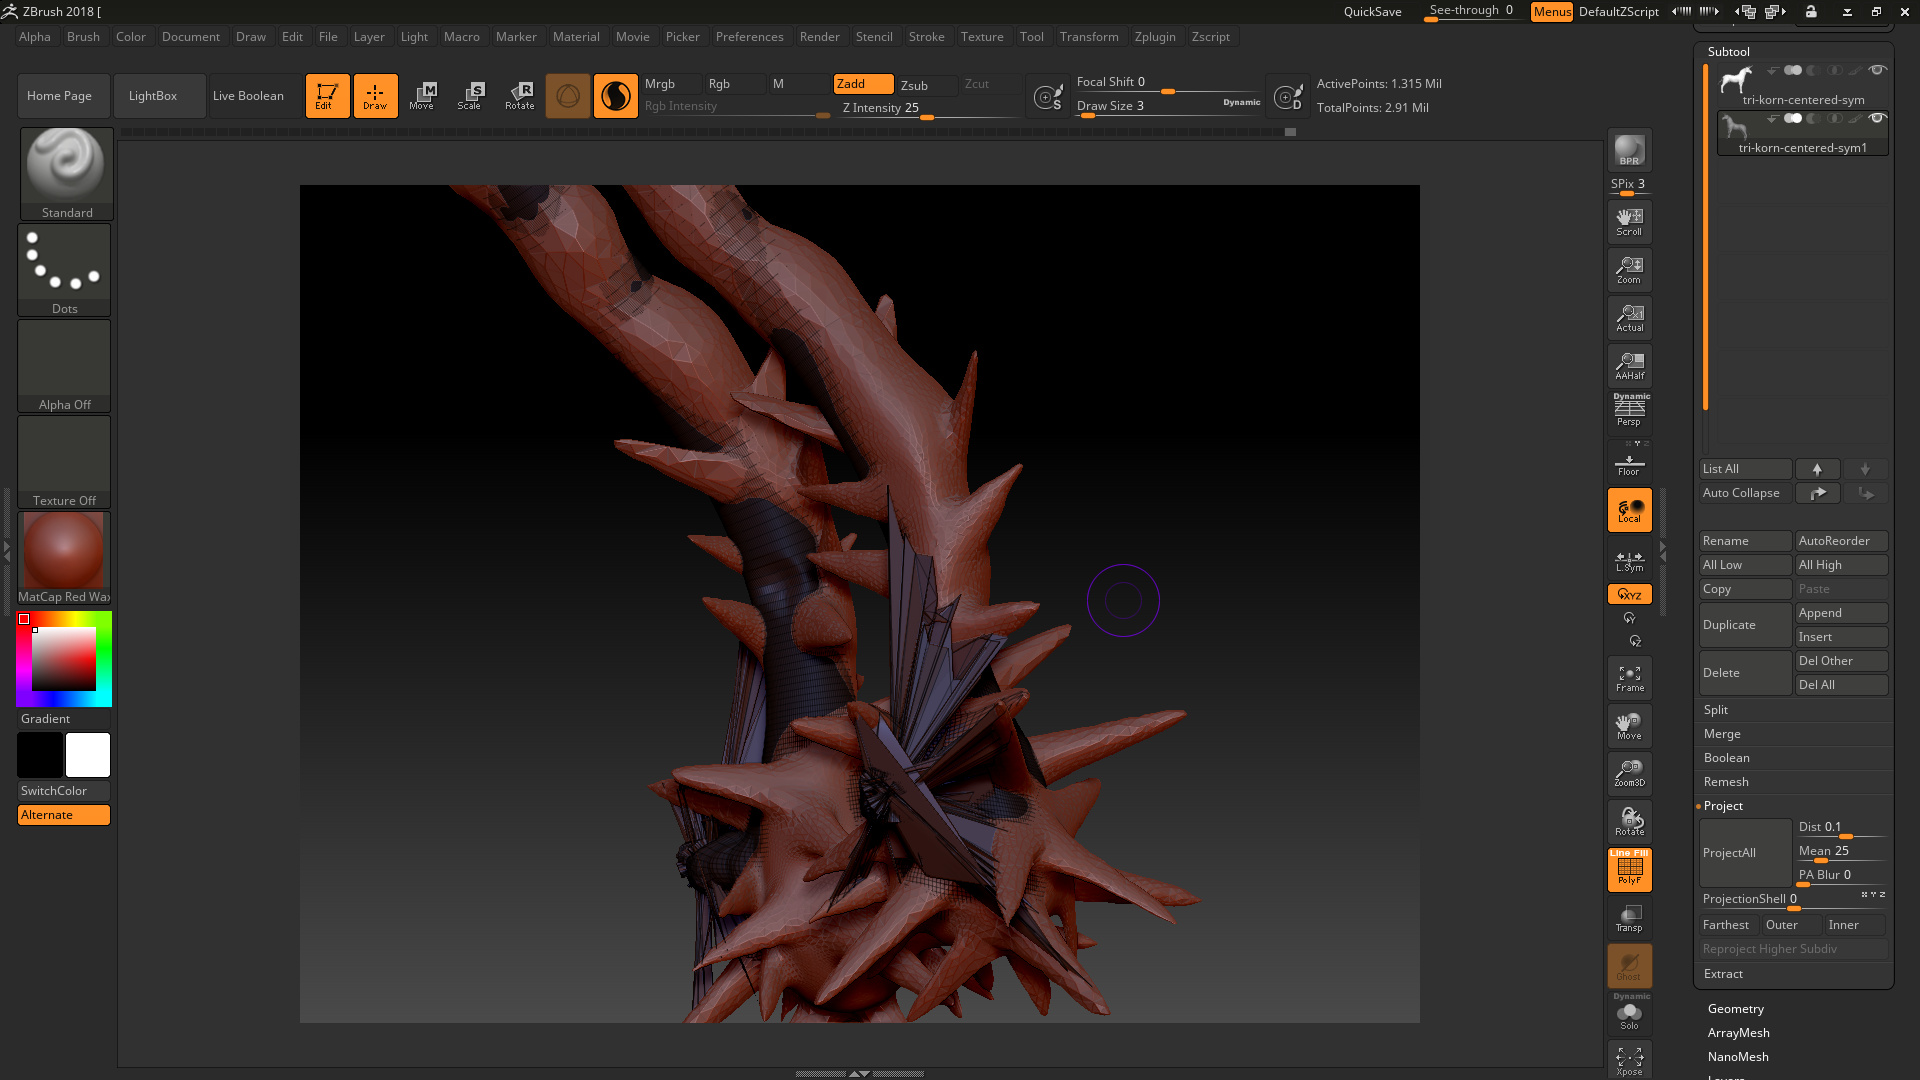The height and width of the screenshot is (1080, 1920).
Task: Toggle Local symmetry button
Action: pos(1629,510)
